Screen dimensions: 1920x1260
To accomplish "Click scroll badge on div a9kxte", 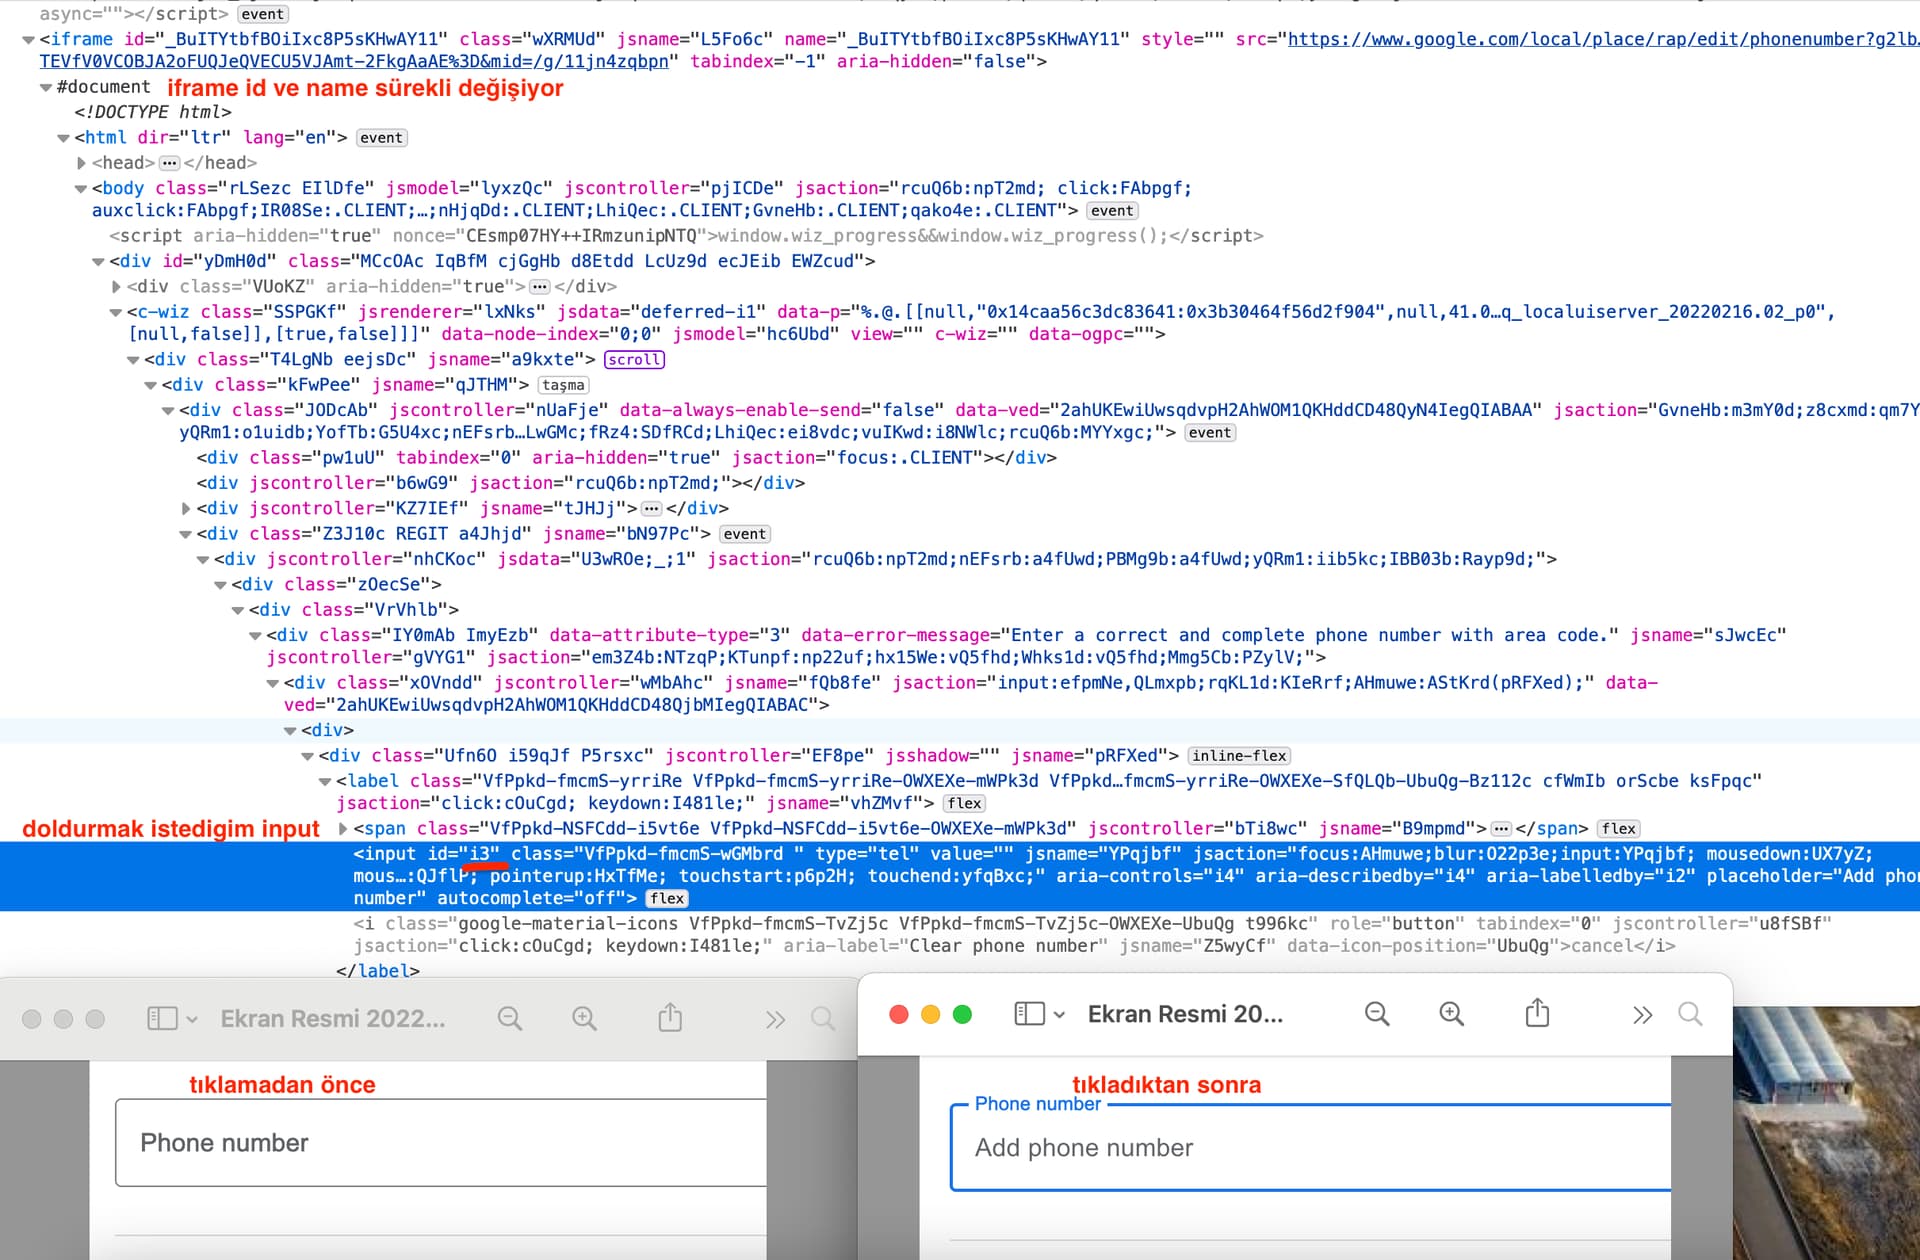I will [634, 360].
